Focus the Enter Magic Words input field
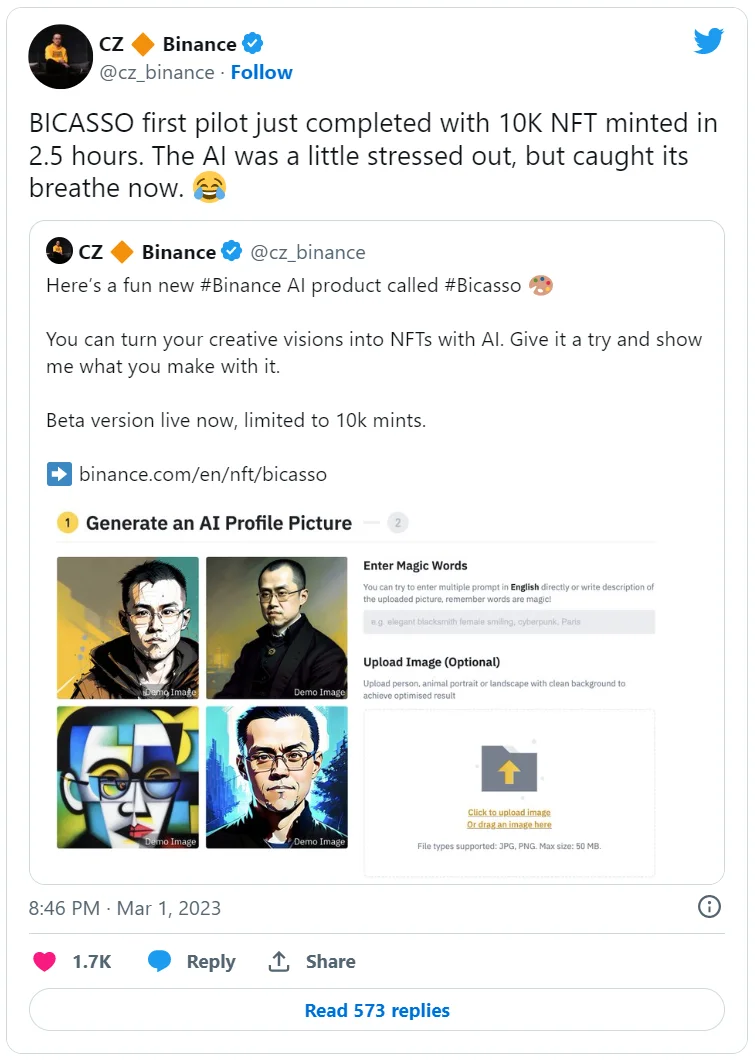 click(508, 622)
